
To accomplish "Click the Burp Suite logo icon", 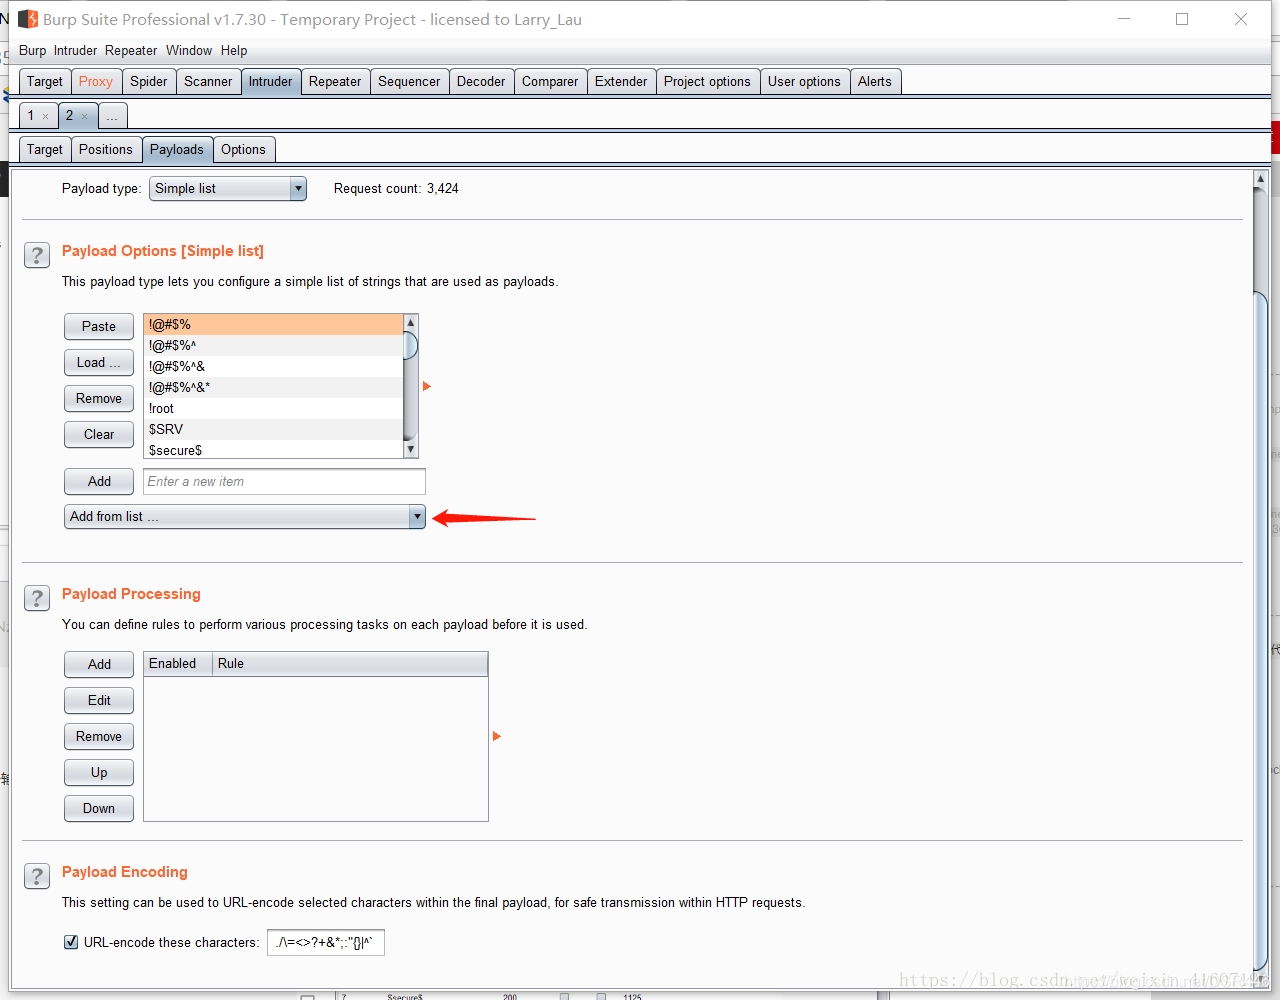I will click(28, 19).
